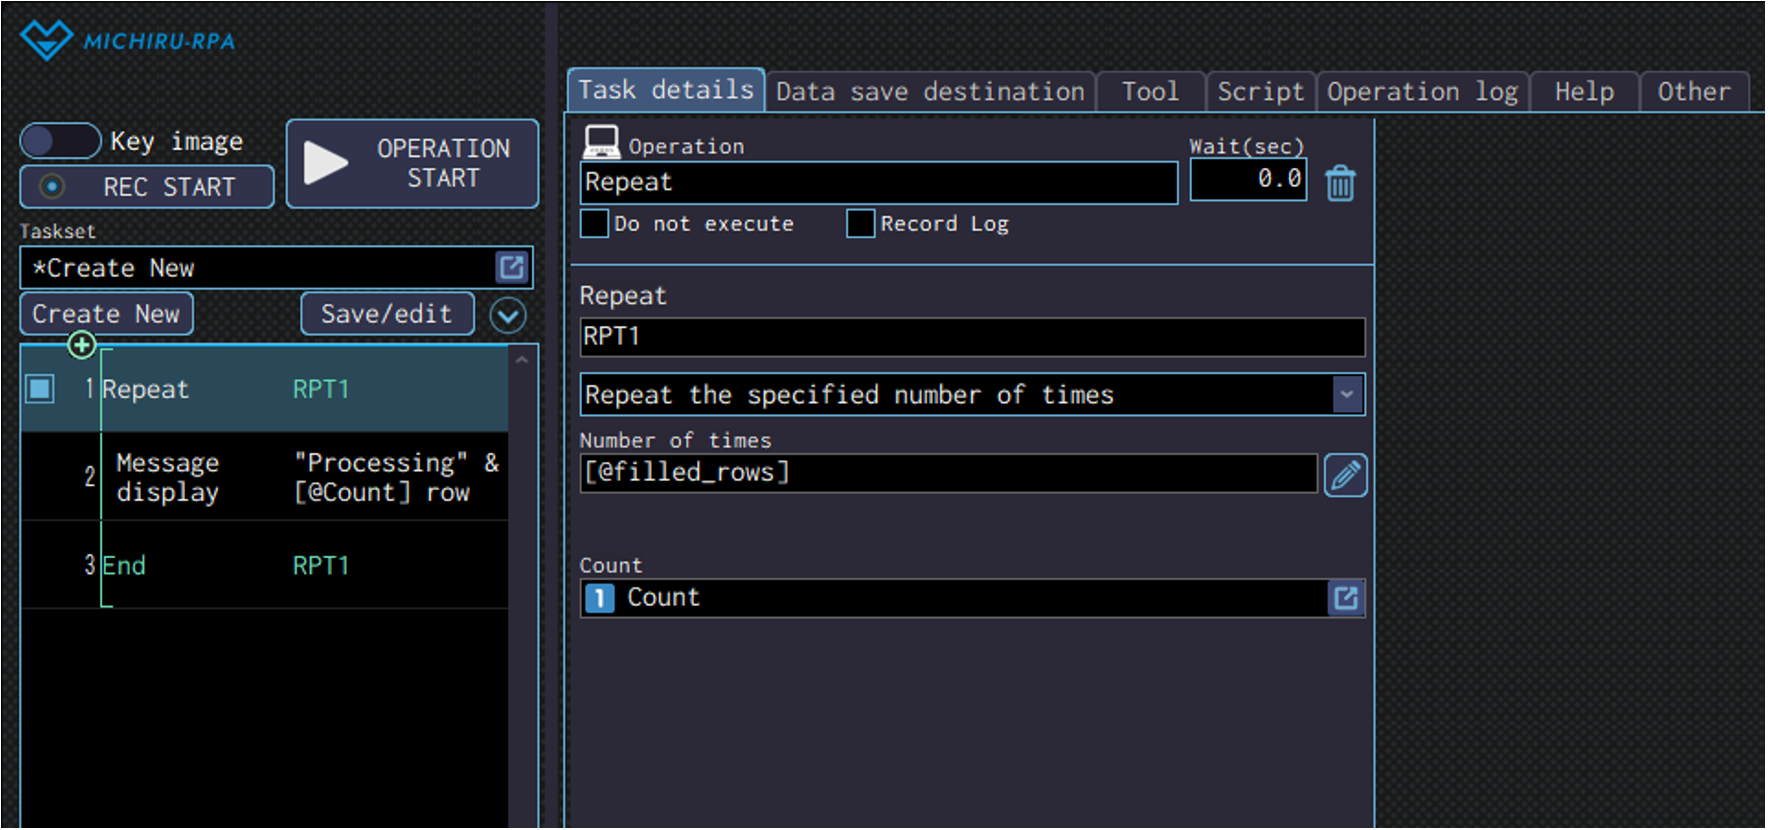The height and width of the screenshot is (830, 1768).
Task: Click the trash icon to delete operation
Action: (x=1340, y=184)
